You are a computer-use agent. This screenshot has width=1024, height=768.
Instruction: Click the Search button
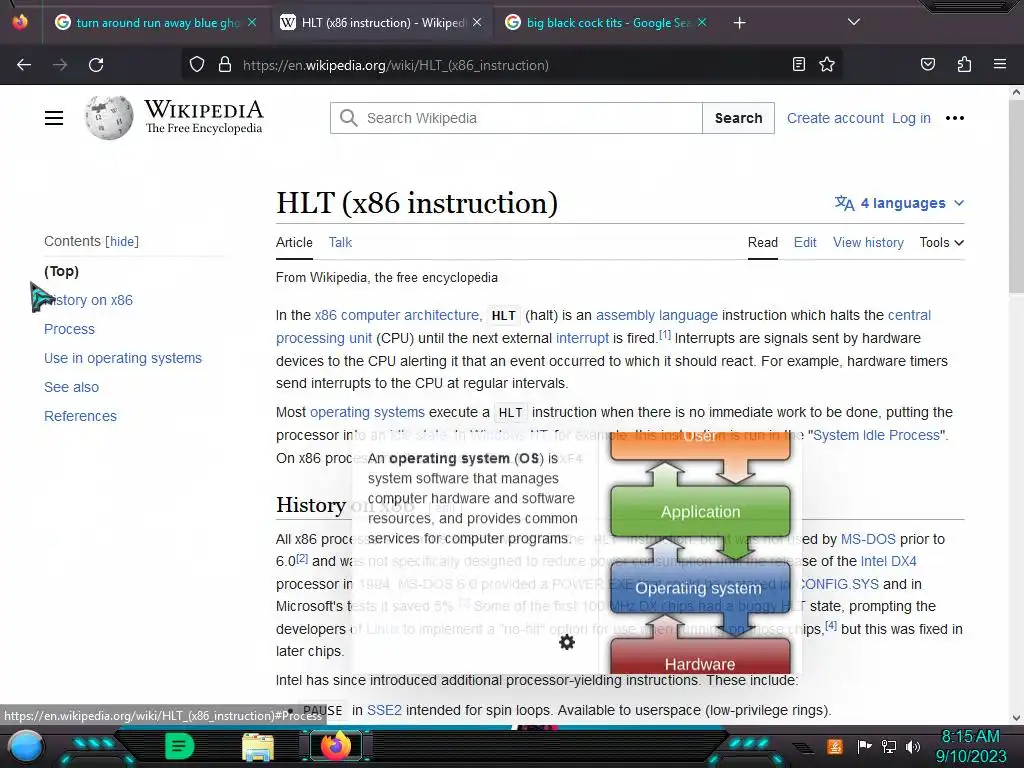[739, 118]
